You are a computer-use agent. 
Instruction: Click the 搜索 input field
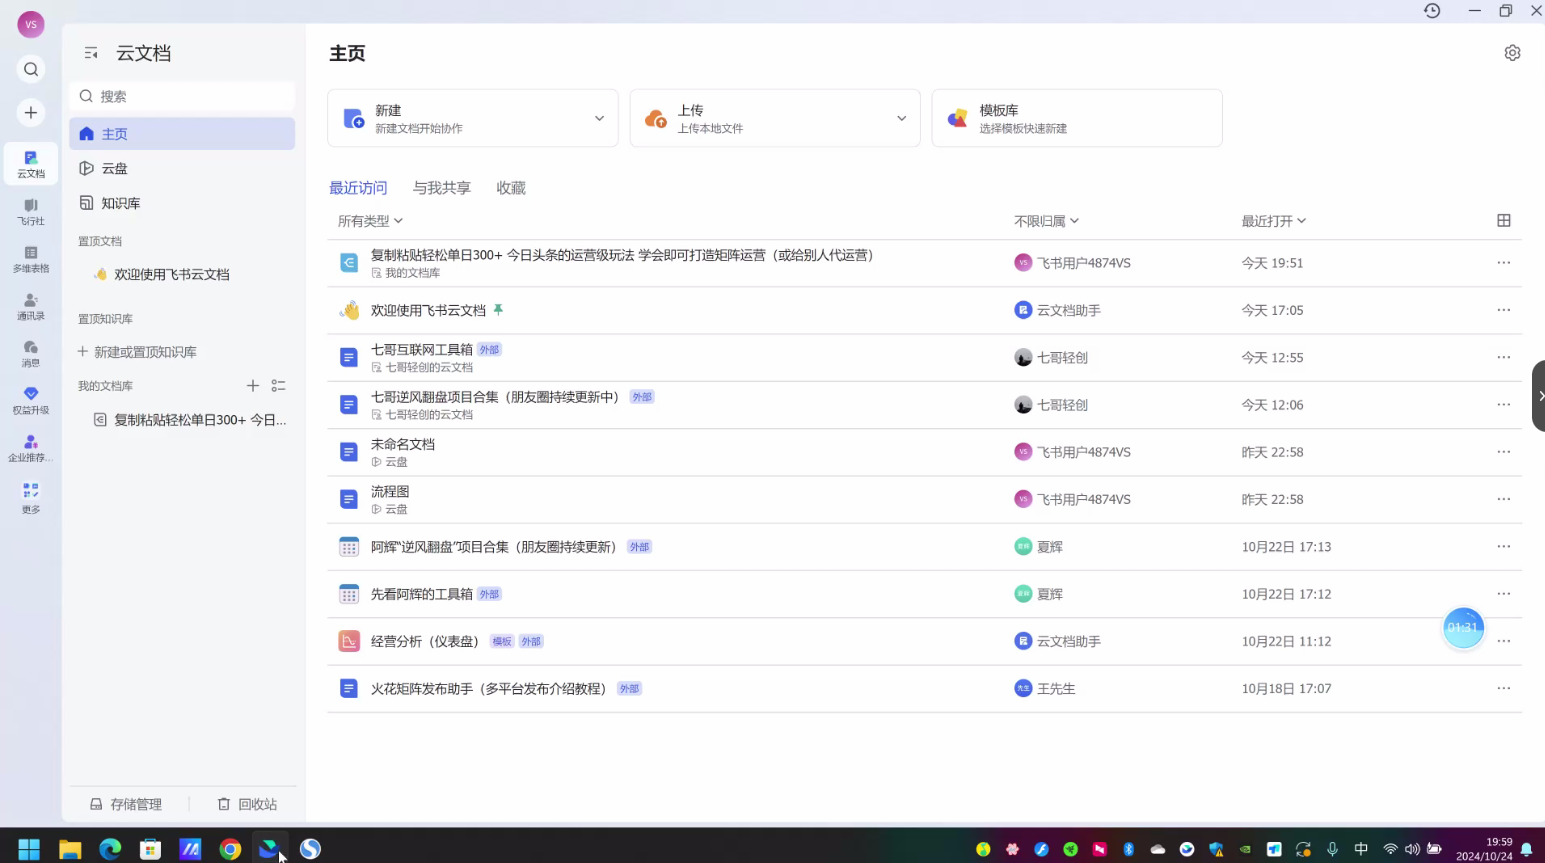pos(182,96)
